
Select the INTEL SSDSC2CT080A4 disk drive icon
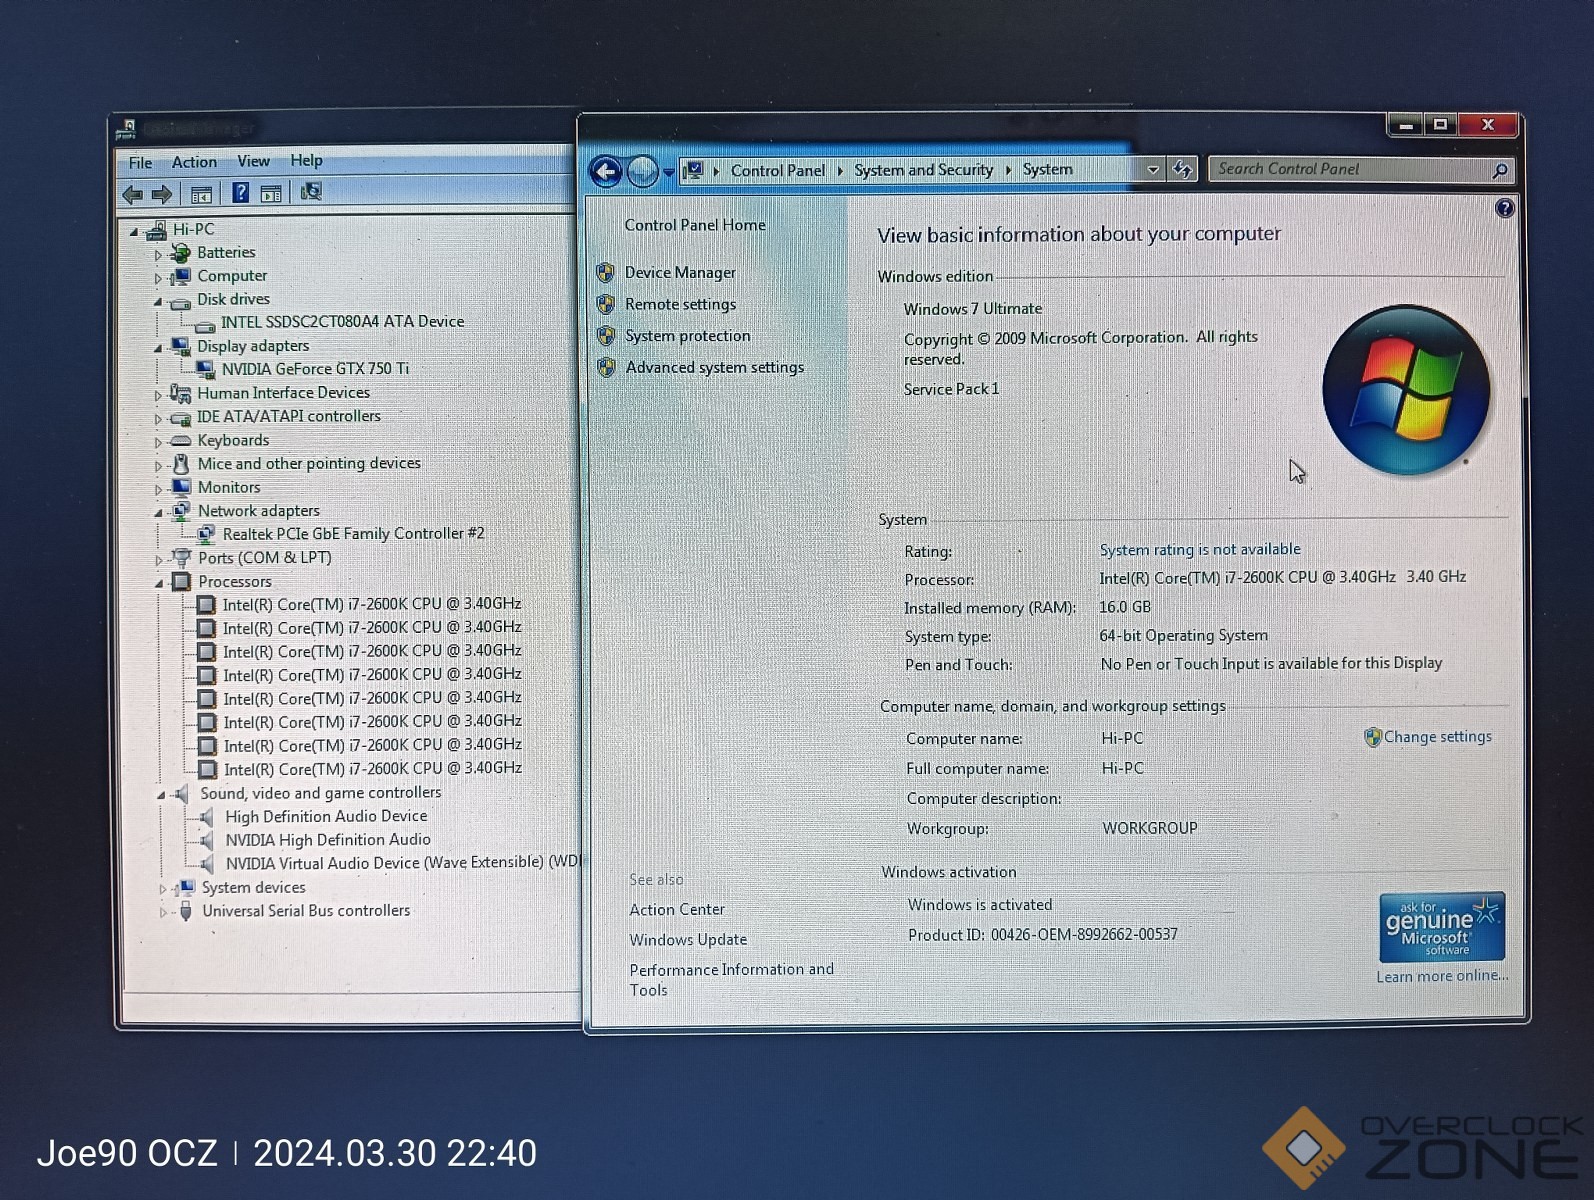[205, 324]
